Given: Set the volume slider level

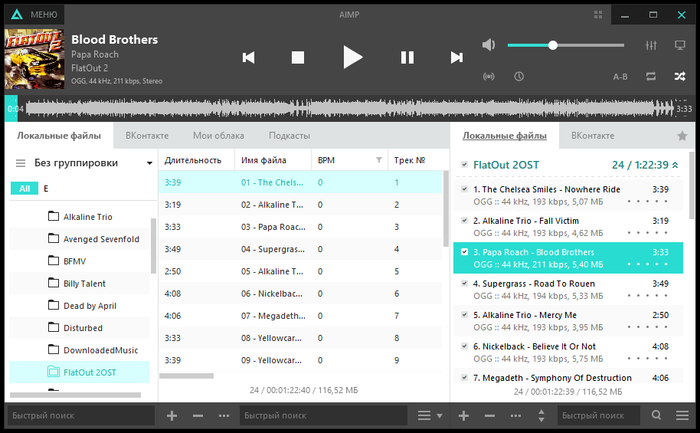Looking at the screenshot, I should (x=566, y=45).
